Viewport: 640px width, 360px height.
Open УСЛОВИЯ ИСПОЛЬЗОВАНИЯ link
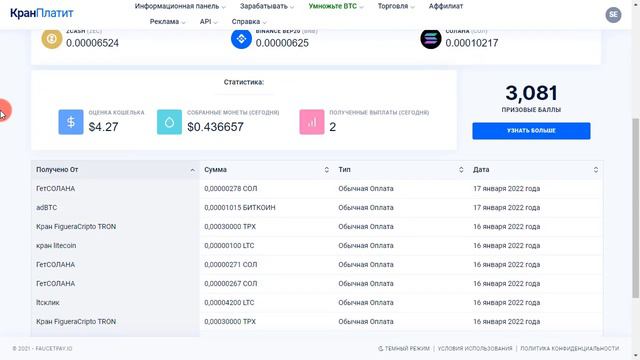[x=475, y=349]
